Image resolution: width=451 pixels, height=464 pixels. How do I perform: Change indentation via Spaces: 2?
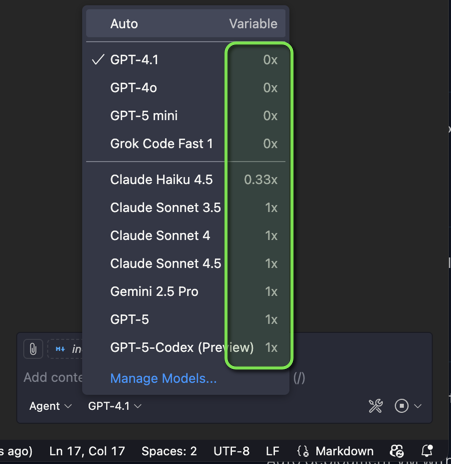(x=169, y=451)
